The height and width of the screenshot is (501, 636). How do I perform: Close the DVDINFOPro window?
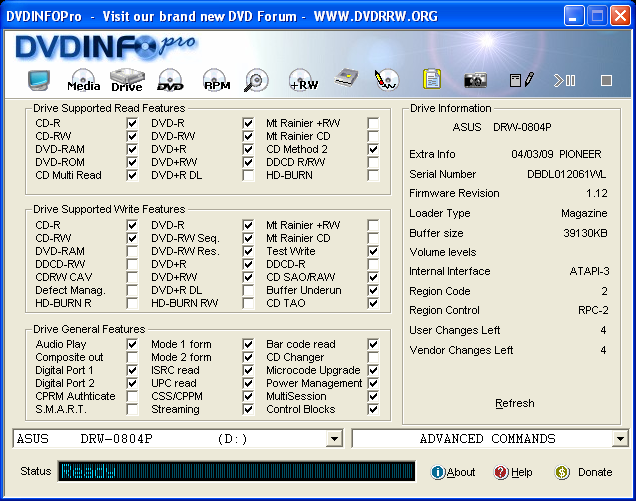coord(621,16)
